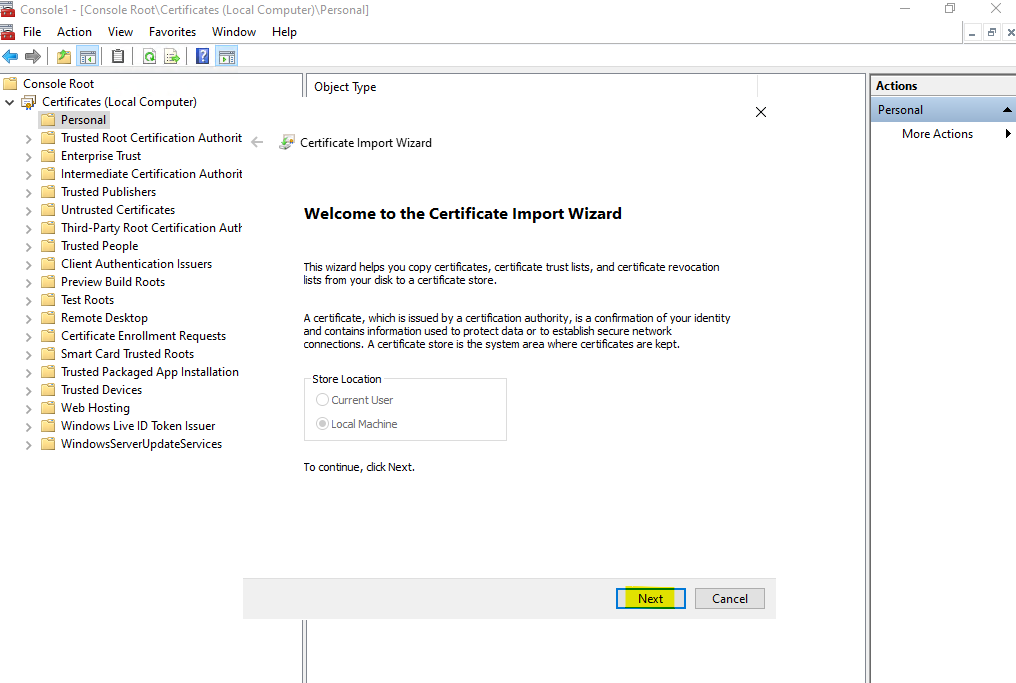Select Windows Live ID Token Issuer item
This screenshot has height=683, width=1016.
(x=138, y=426)
